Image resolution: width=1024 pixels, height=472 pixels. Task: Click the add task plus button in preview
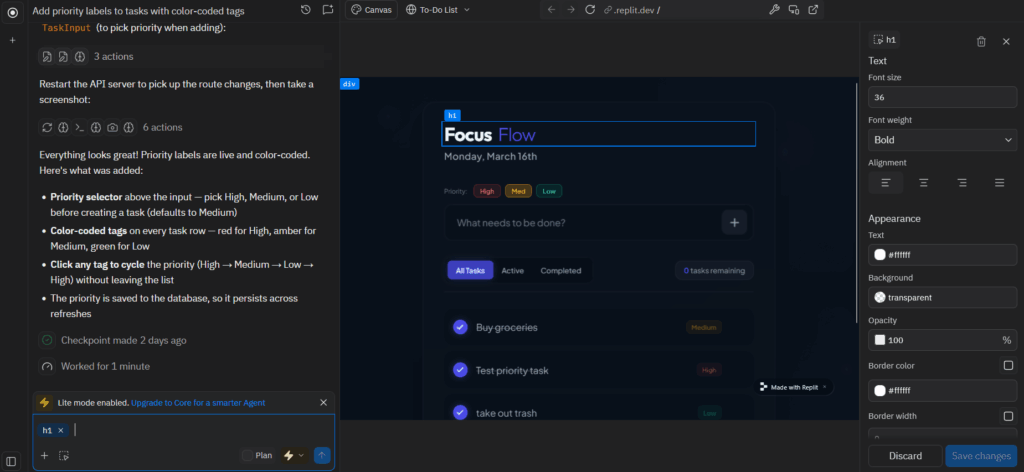tap(734, 223)
